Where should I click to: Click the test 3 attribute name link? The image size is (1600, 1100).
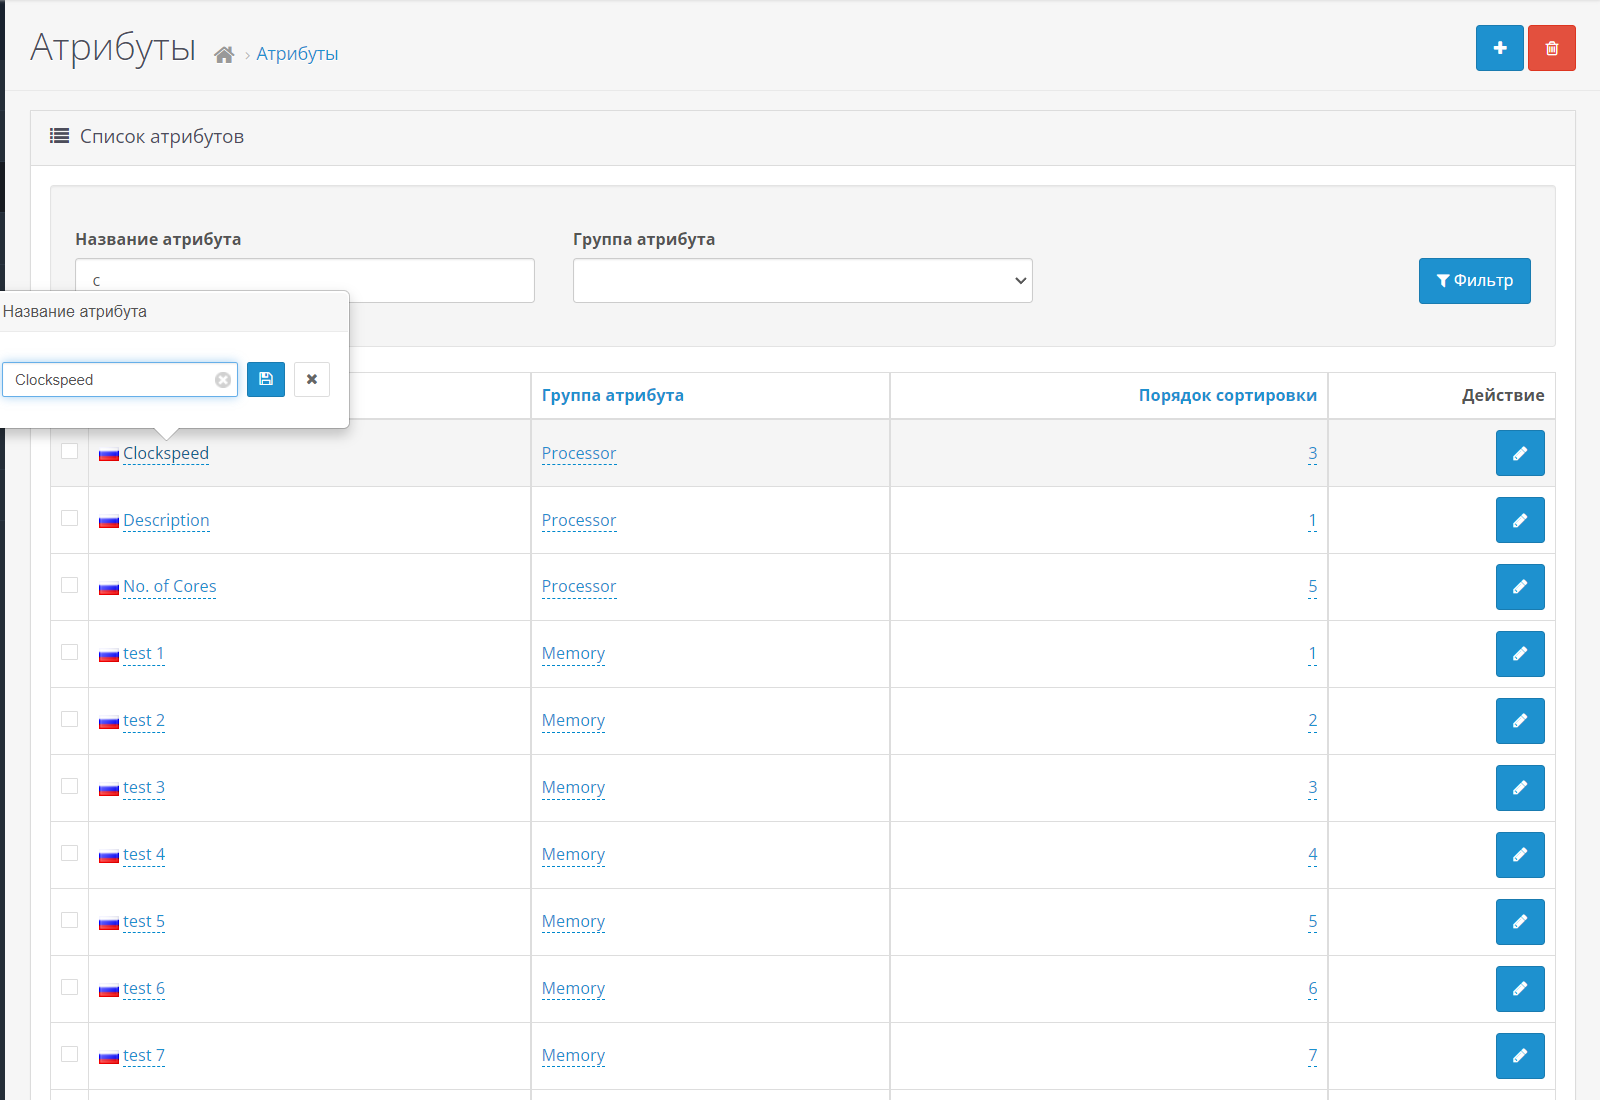click(x=144, y=787)
